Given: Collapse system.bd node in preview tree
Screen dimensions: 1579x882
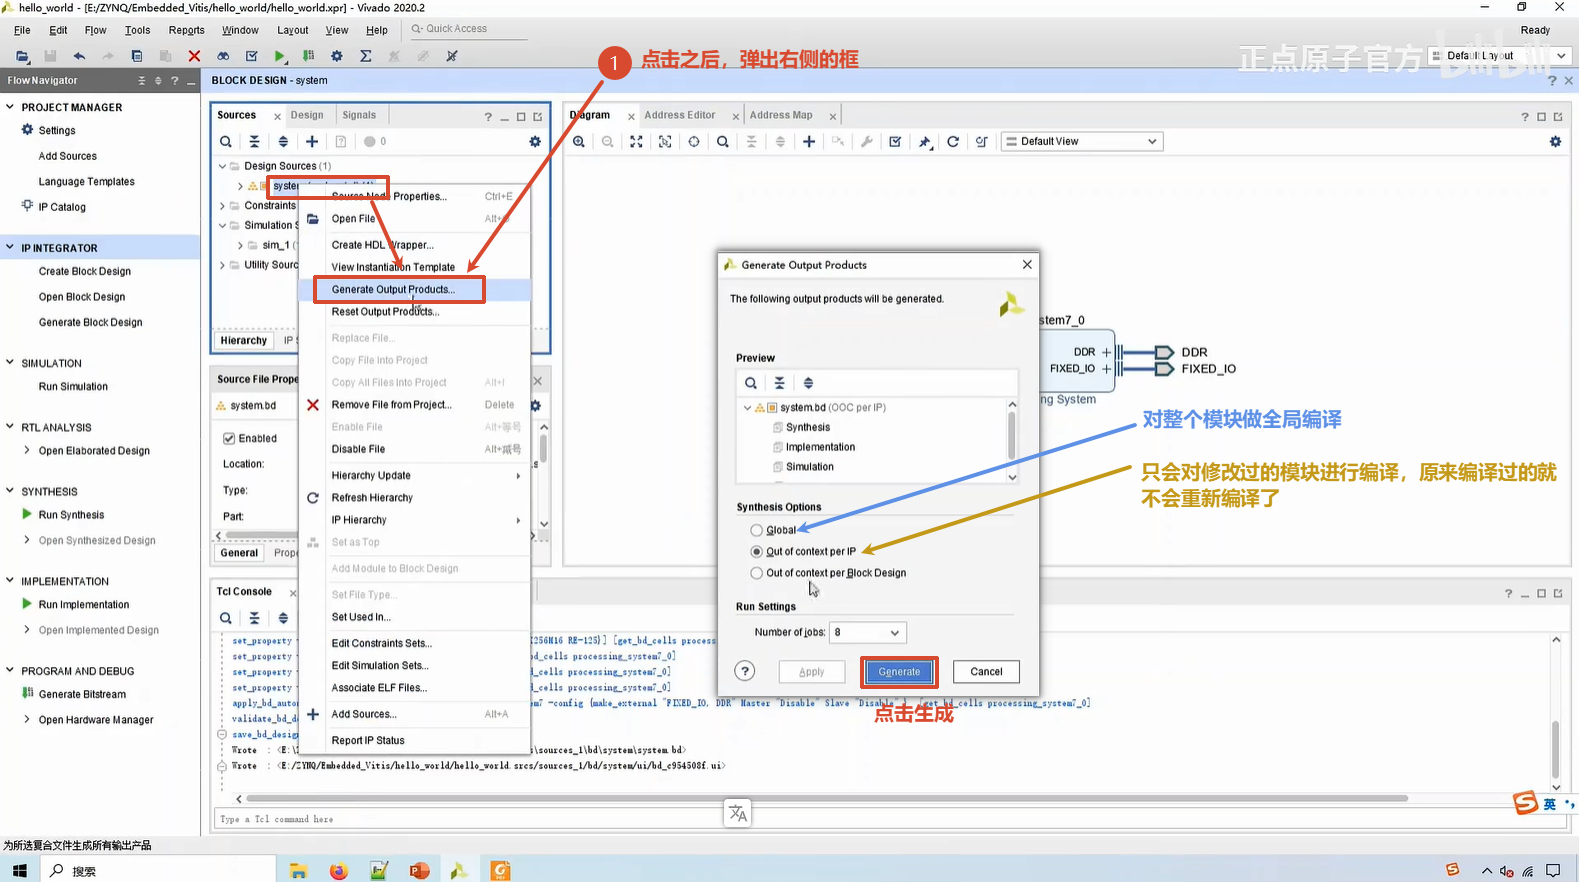Looking at the screenshot, I should [x=747, y=408].
